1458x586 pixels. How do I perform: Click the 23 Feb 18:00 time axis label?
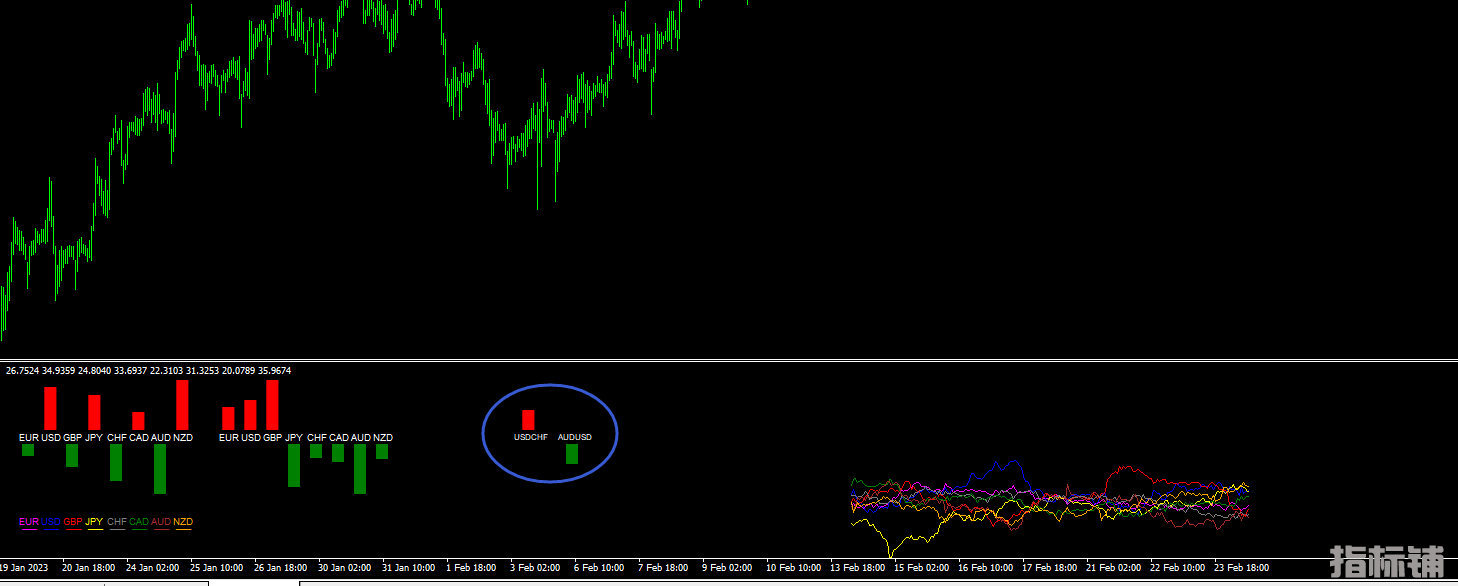[x=1241, y=568]
